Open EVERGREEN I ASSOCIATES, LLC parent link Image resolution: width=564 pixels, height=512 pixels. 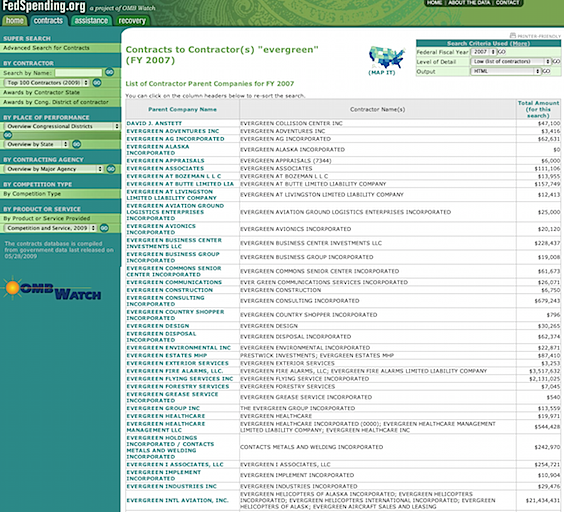point(175,465)
